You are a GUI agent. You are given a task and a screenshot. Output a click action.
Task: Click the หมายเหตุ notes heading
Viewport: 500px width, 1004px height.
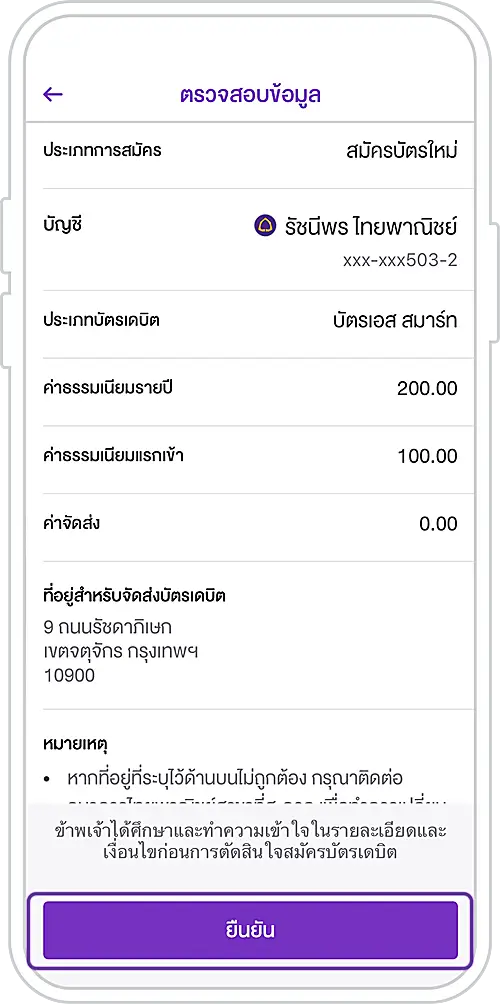[x=75, y=745]
